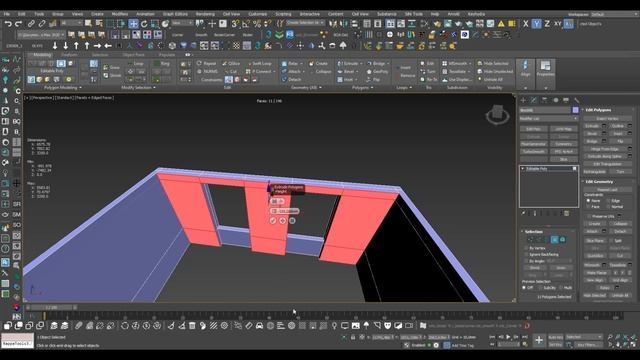Activate the Select and Move tool
This screenshot has height=360, width=640.
click(x=133, y=24)
